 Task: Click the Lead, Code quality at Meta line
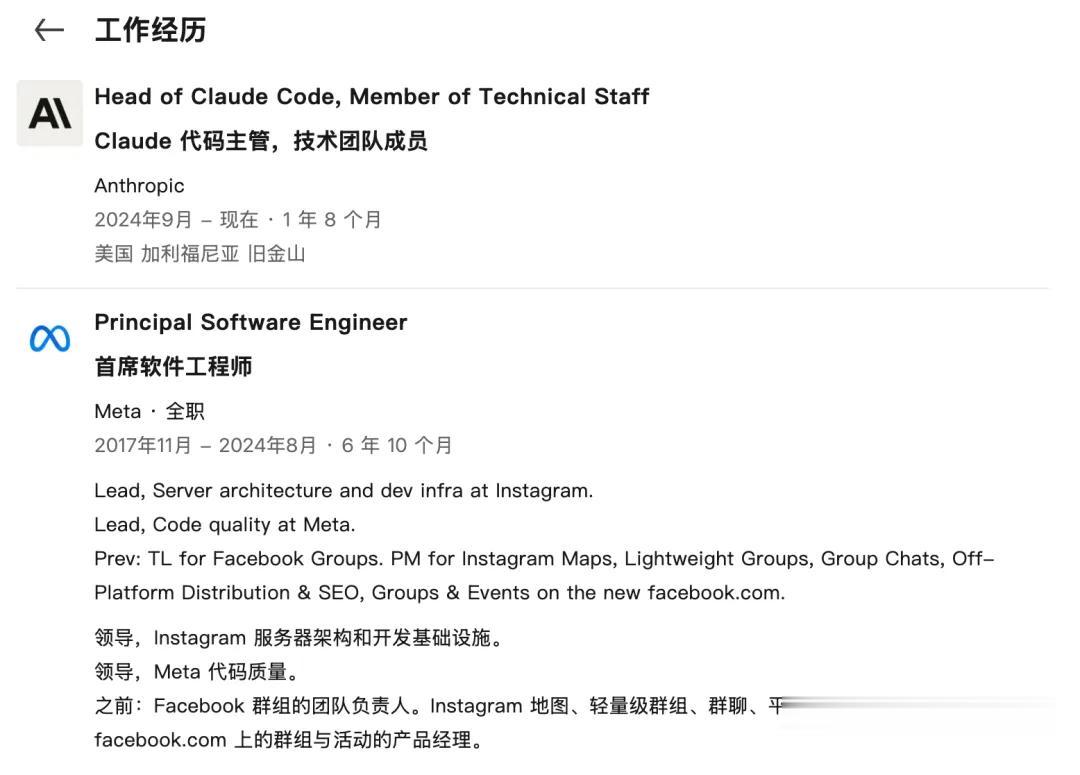coord(224,525)
